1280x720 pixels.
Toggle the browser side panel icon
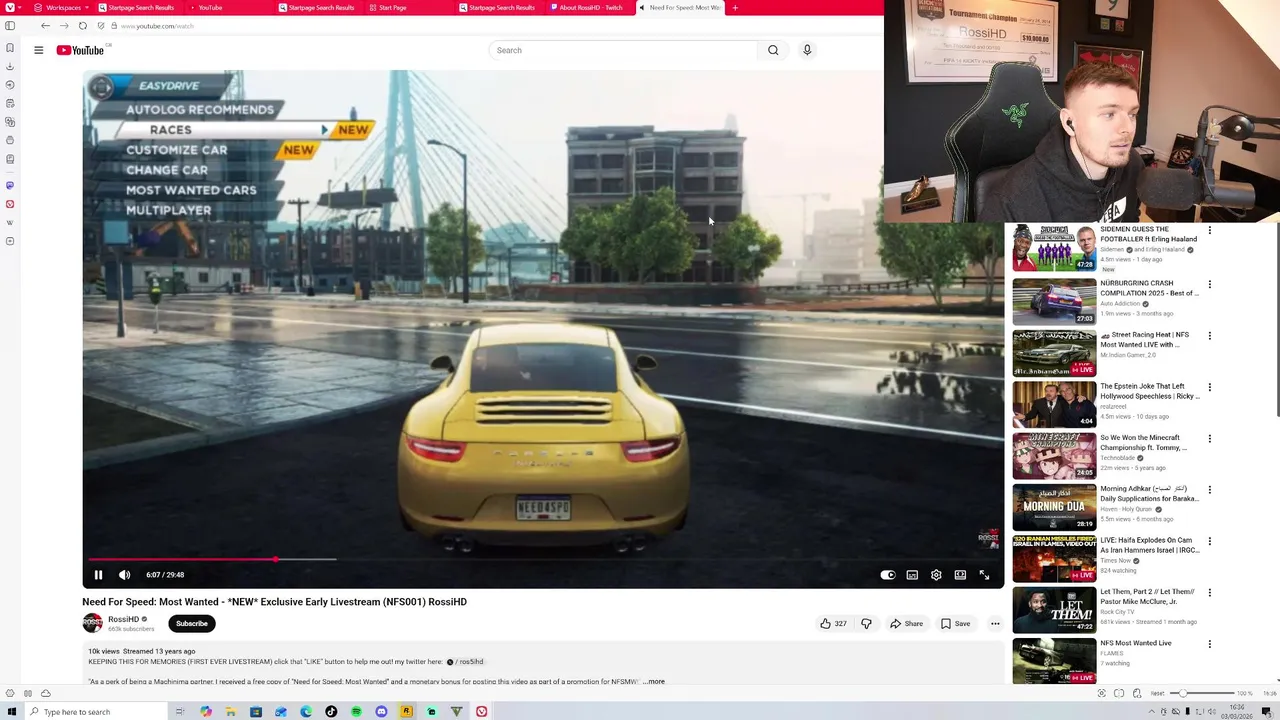click(10, 26)
